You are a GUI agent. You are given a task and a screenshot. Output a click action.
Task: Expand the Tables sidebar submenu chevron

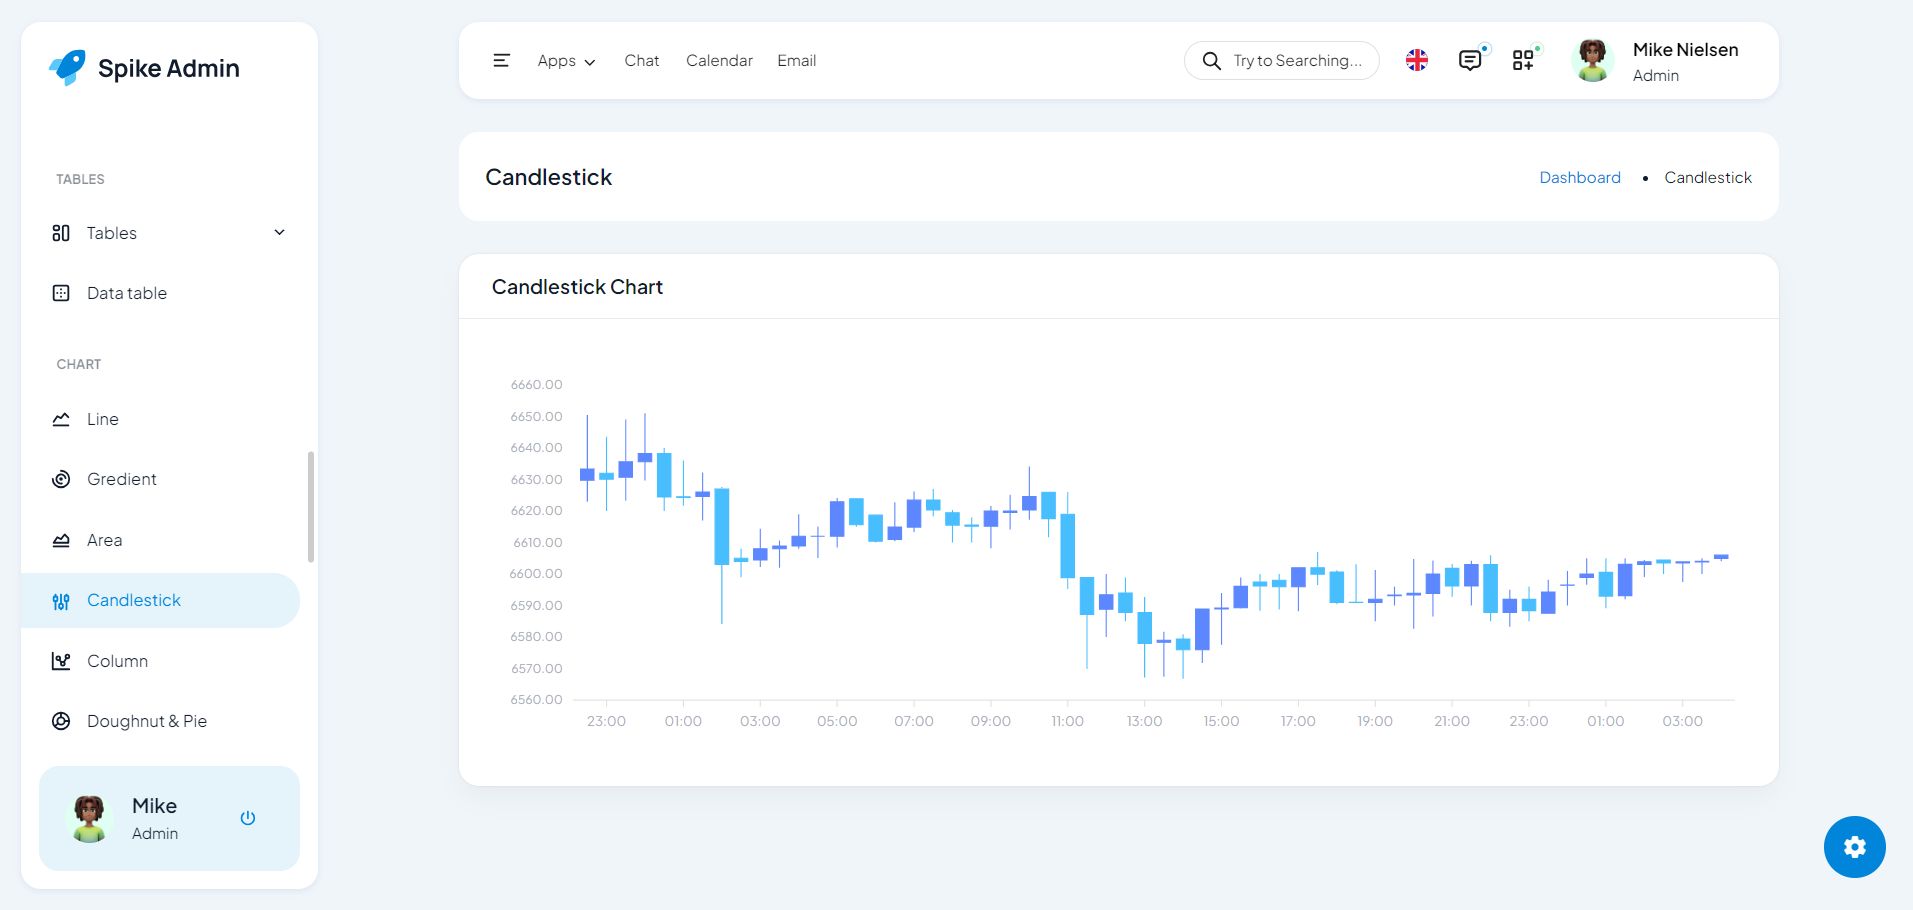[x=280, y=233]
